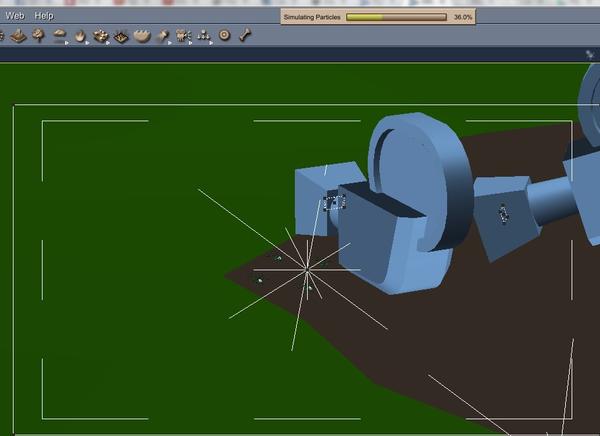Click the pin icon on the viewport header
This screenshot has height=436, width=600.
(590, 55)
